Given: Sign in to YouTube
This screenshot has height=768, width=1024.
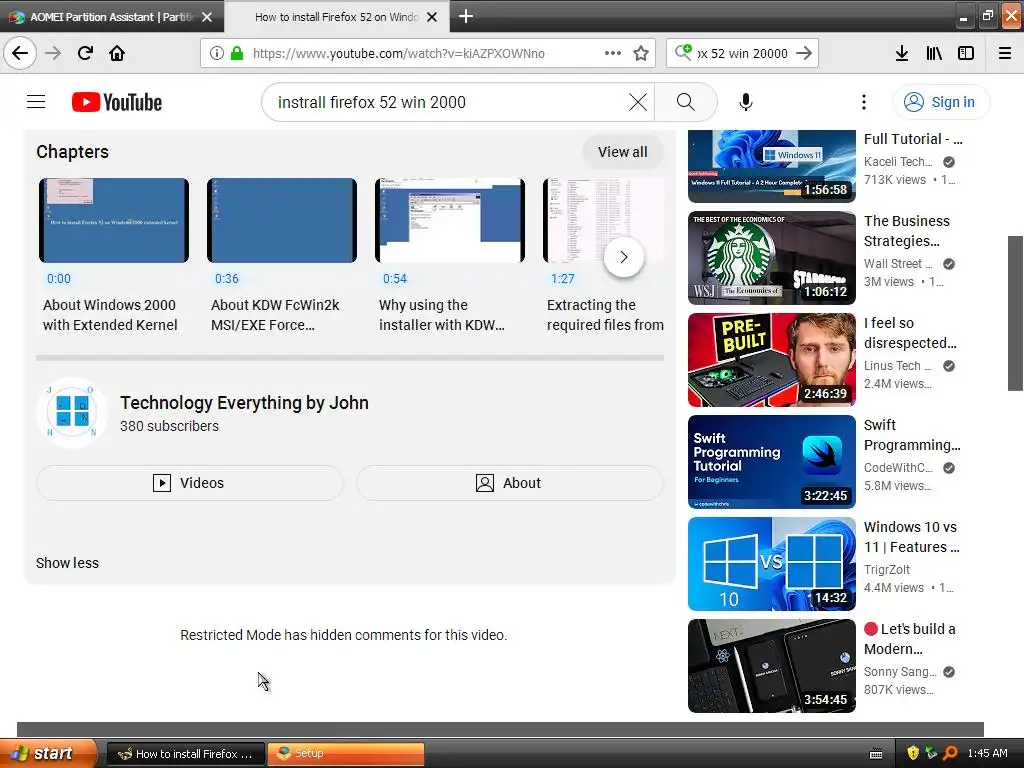Looking at the screenshot, I should [x=940, y=102].
